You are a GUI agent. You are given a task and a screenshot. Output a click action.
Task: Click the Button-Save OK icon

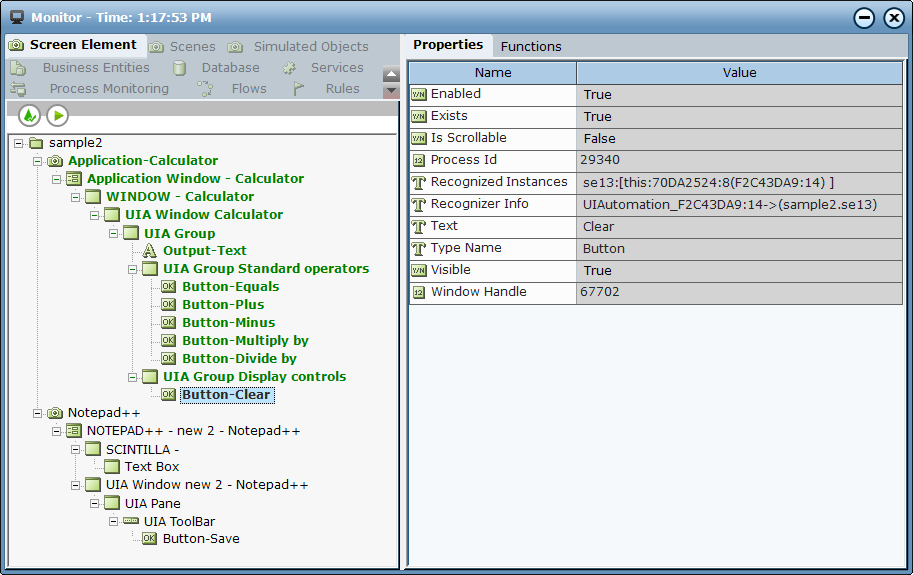coord(149,539)
